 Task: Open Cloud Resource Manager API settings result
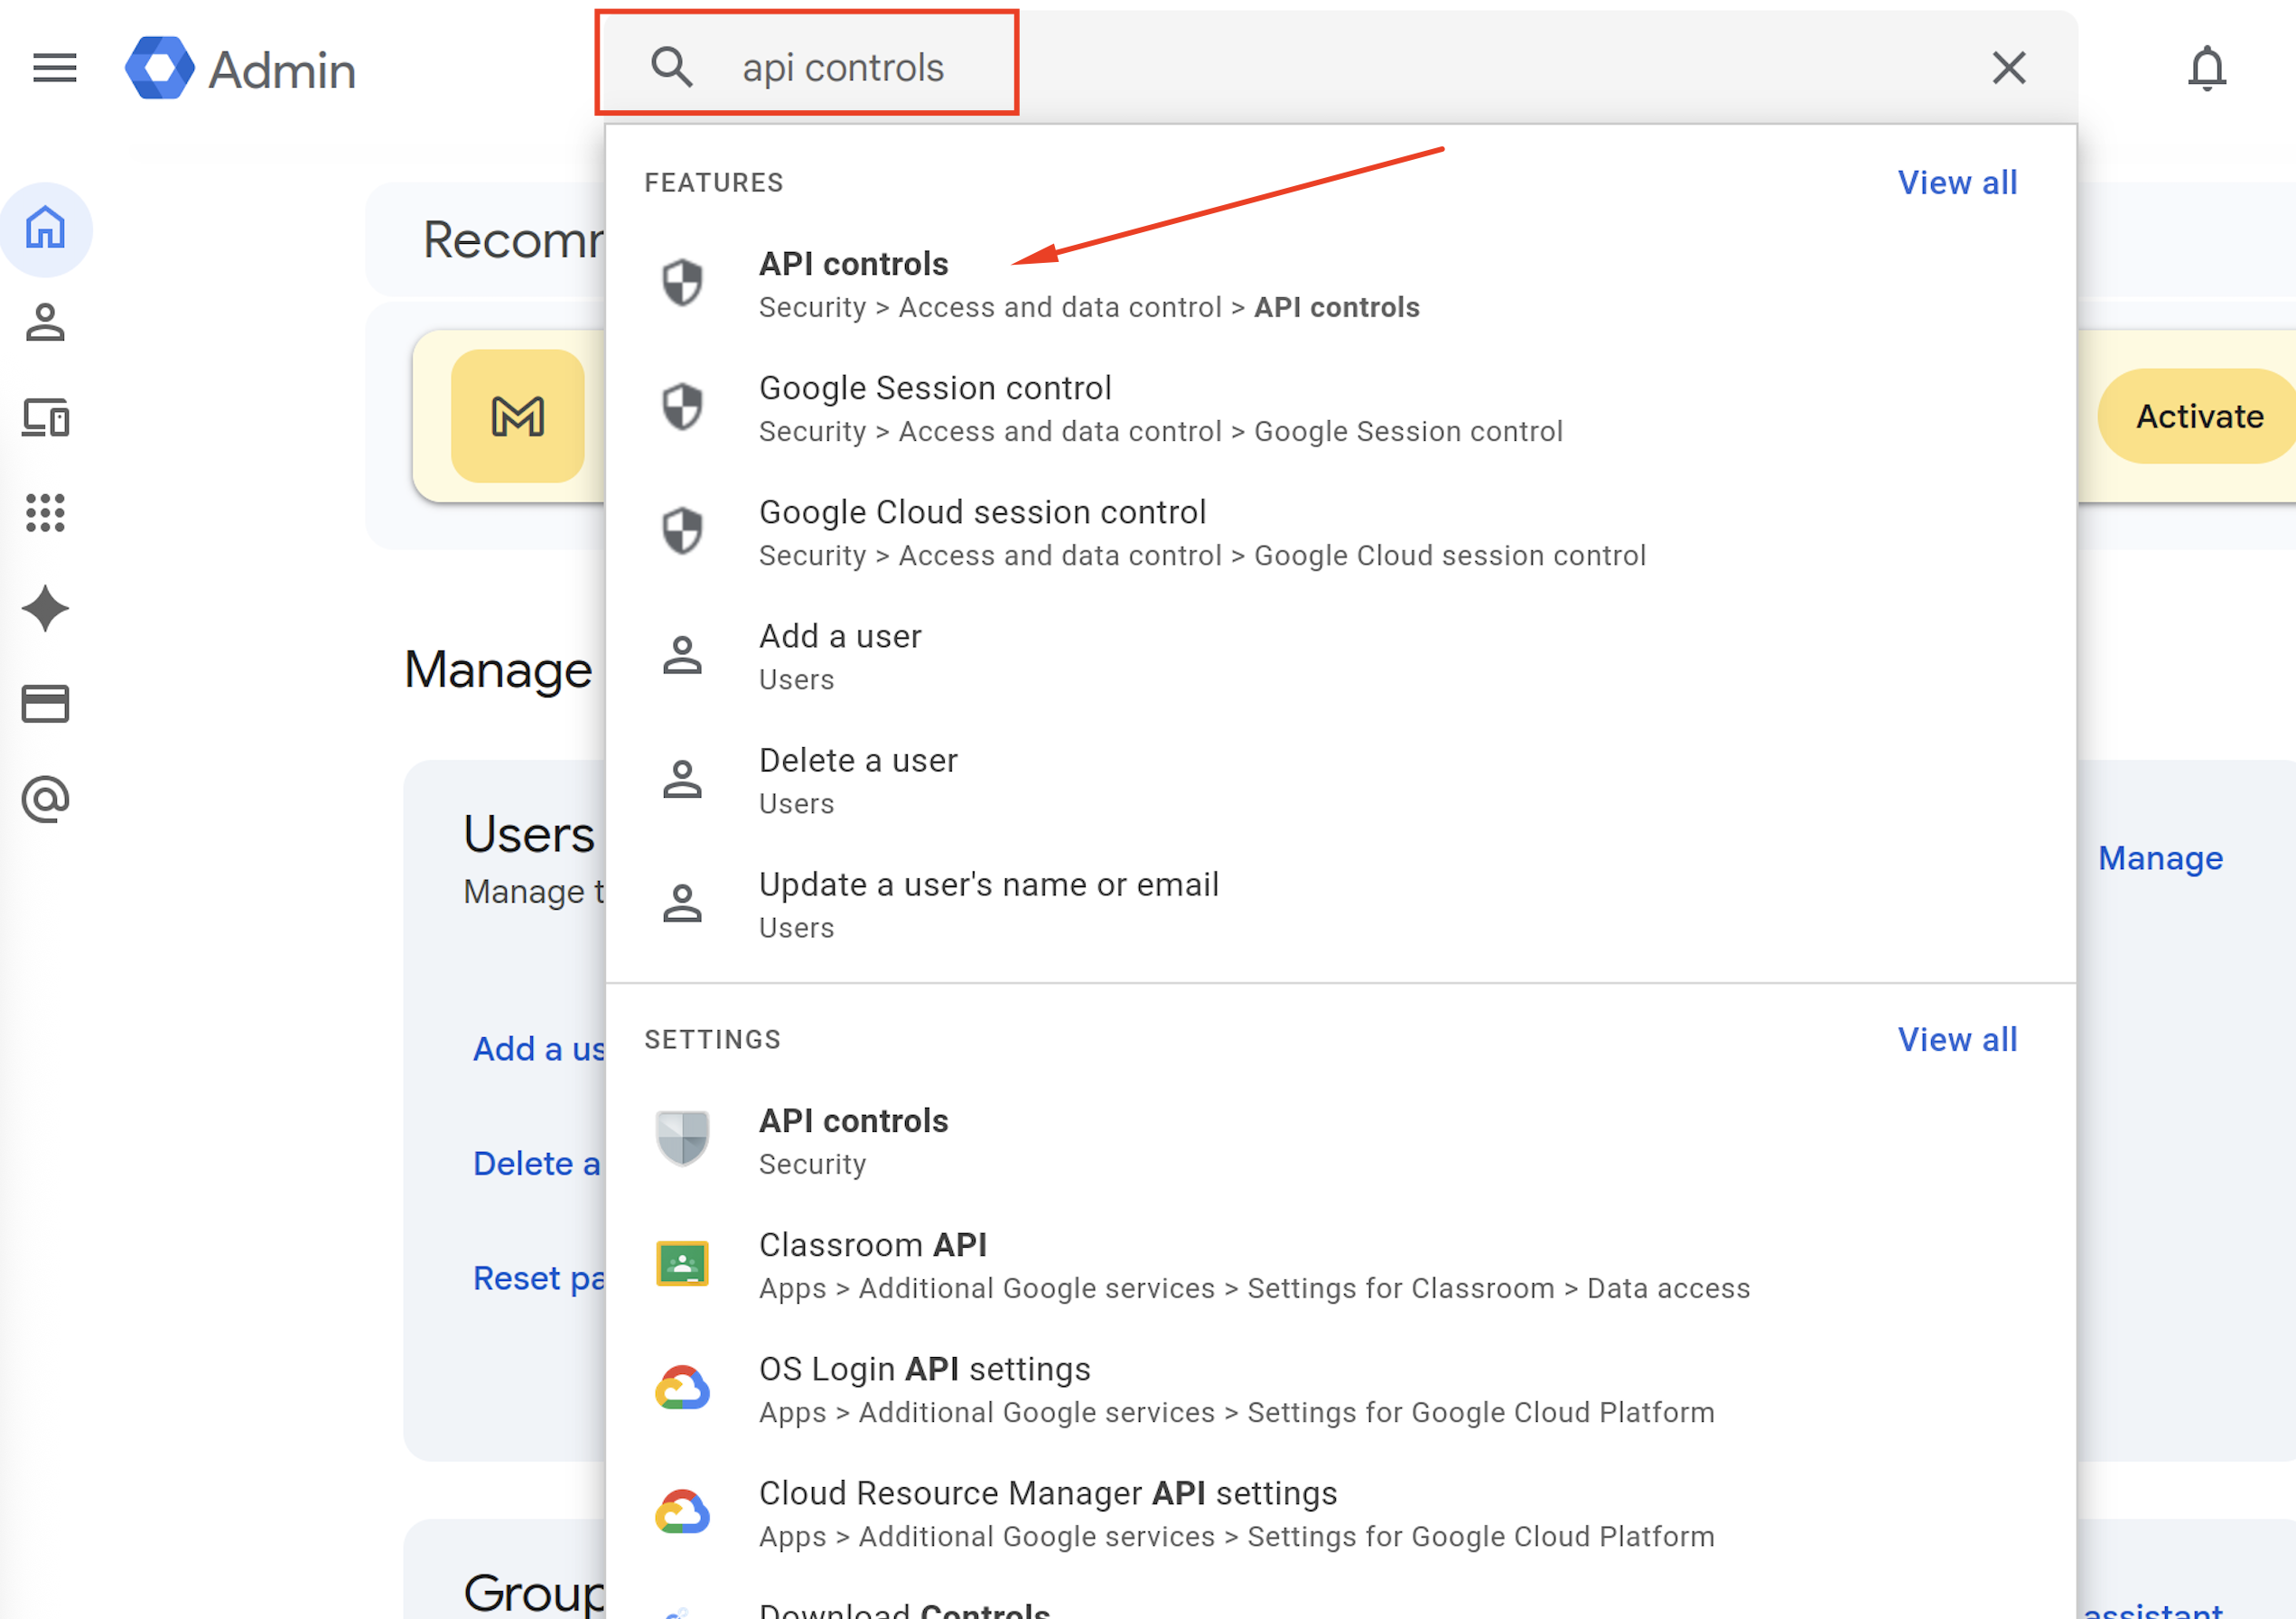(1340, 1513)
